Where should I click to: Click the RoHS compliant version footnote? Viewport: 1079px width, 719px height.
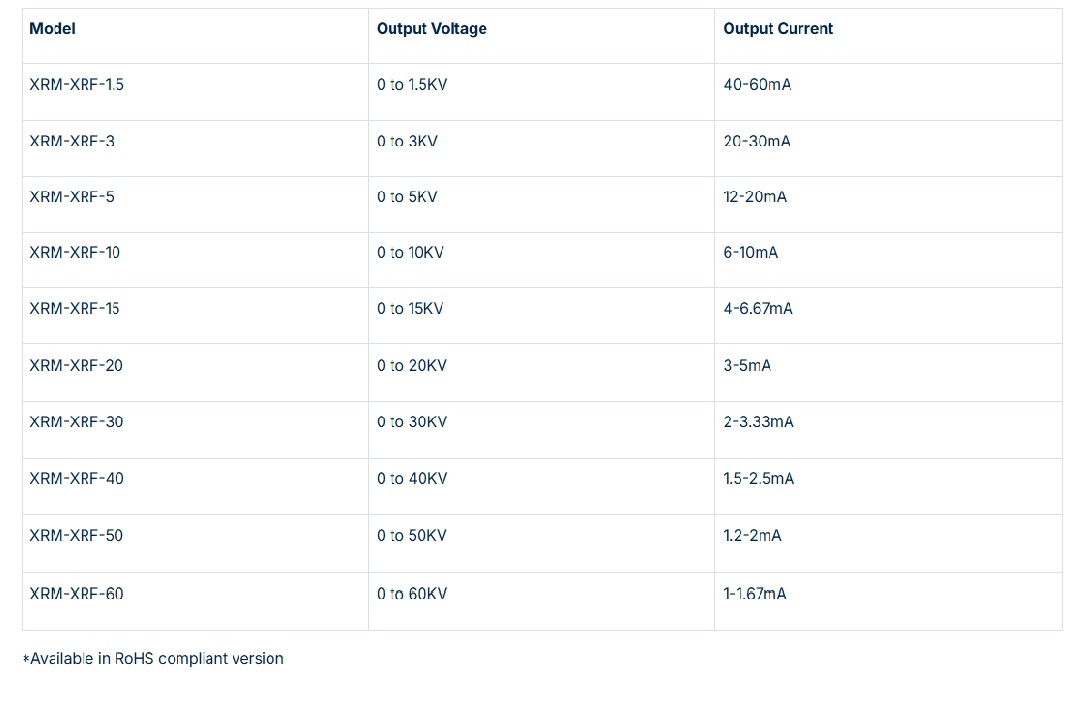pos(153,659)
